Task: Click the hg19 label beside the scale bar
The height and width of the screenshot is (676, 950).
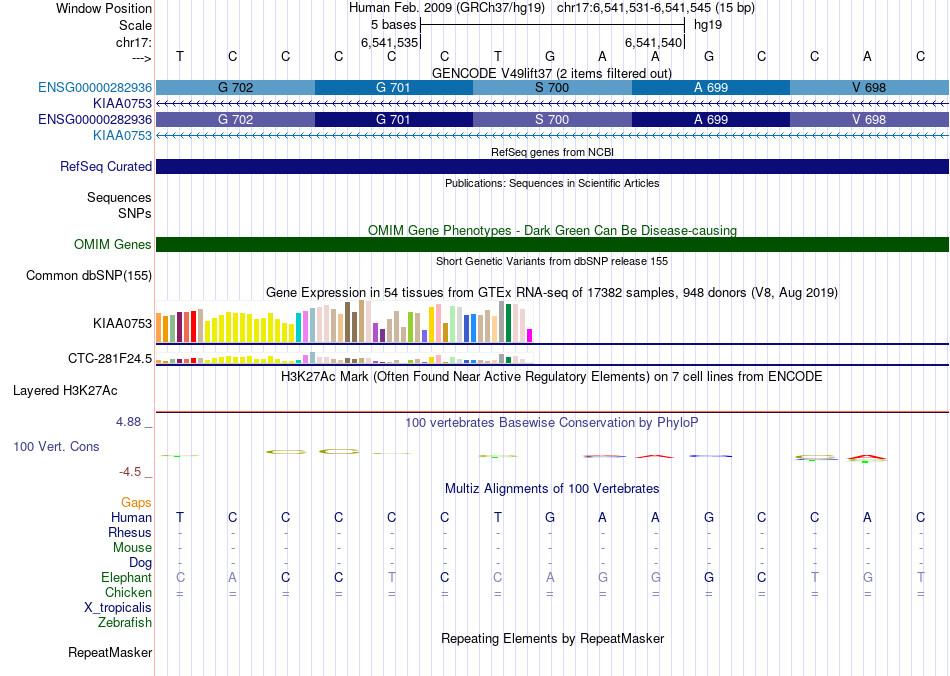Action: click(x=708, y=25)
